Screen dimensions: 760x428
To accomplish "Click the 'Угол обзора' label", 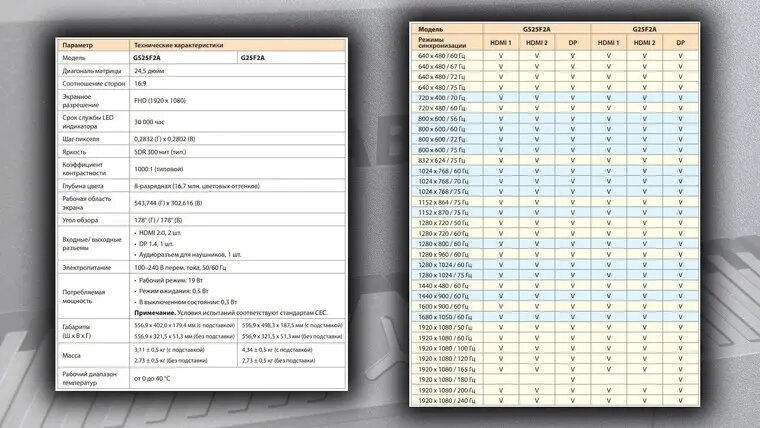I will [80, 220].
